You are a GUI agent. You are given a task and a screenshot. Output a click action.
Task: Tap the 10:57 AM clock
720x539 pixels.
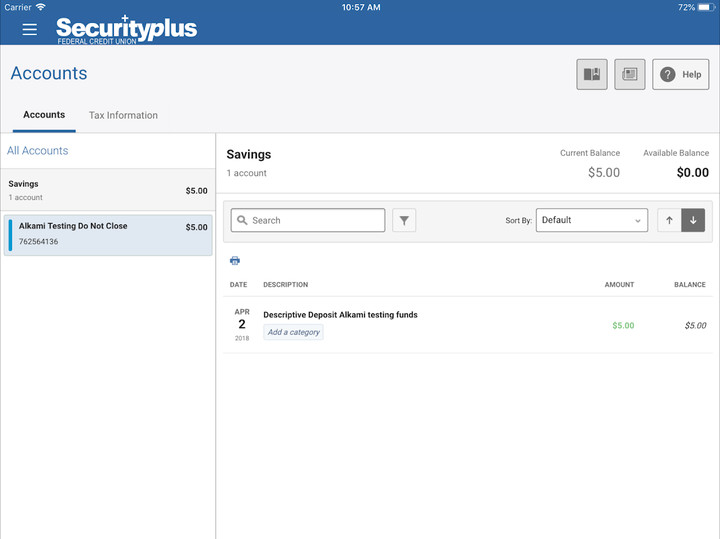(361, 7)
